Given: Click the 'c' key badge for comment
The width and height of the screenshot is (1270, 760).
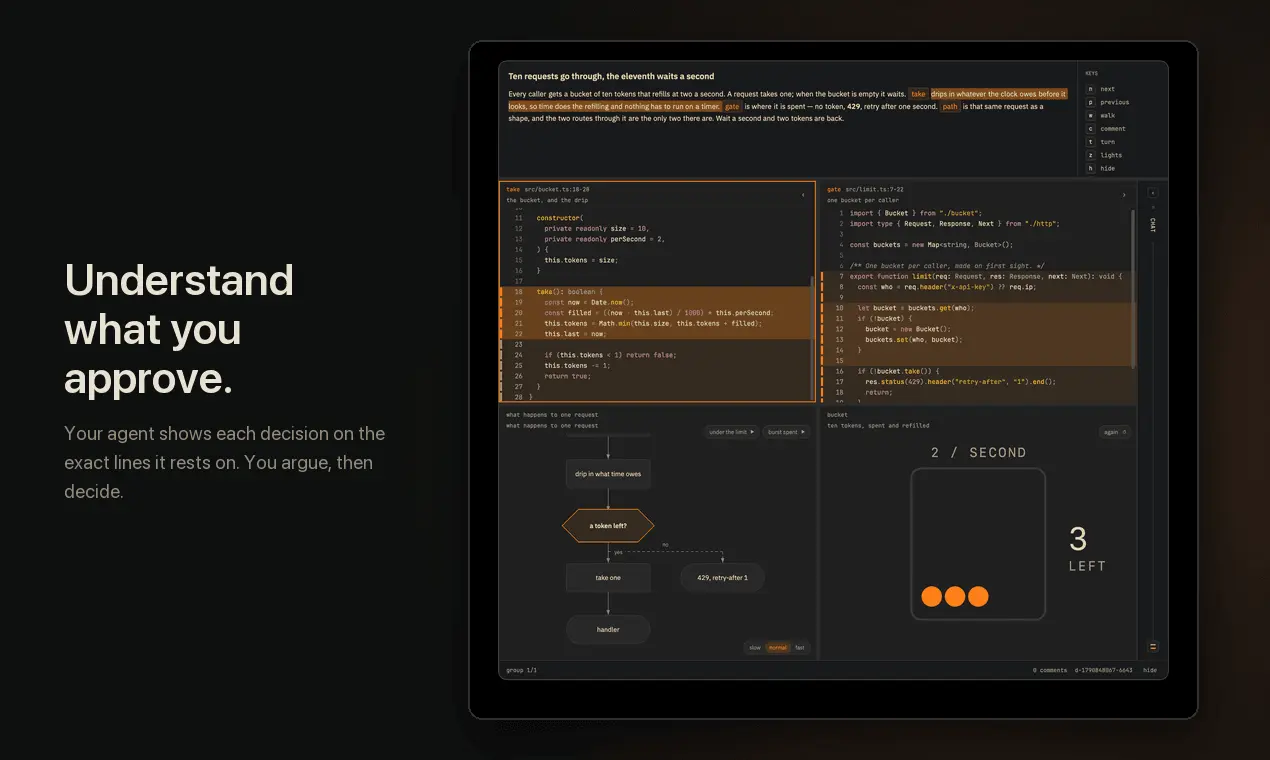Looking at the screenshot, I should pos(1091,129).
